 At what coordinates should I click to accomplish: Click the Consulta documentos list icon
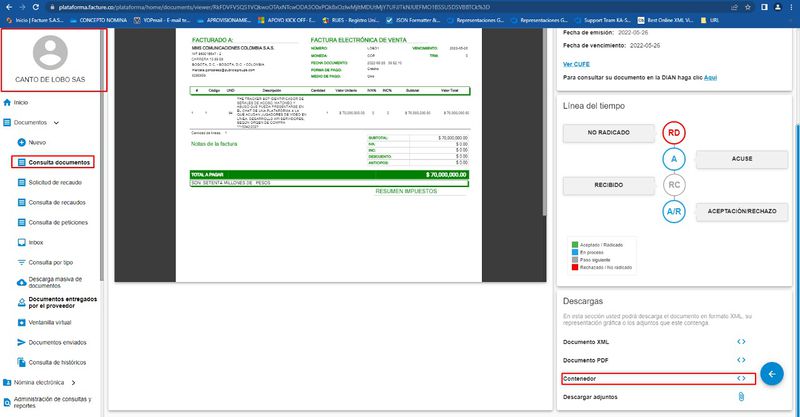point(21,162)
